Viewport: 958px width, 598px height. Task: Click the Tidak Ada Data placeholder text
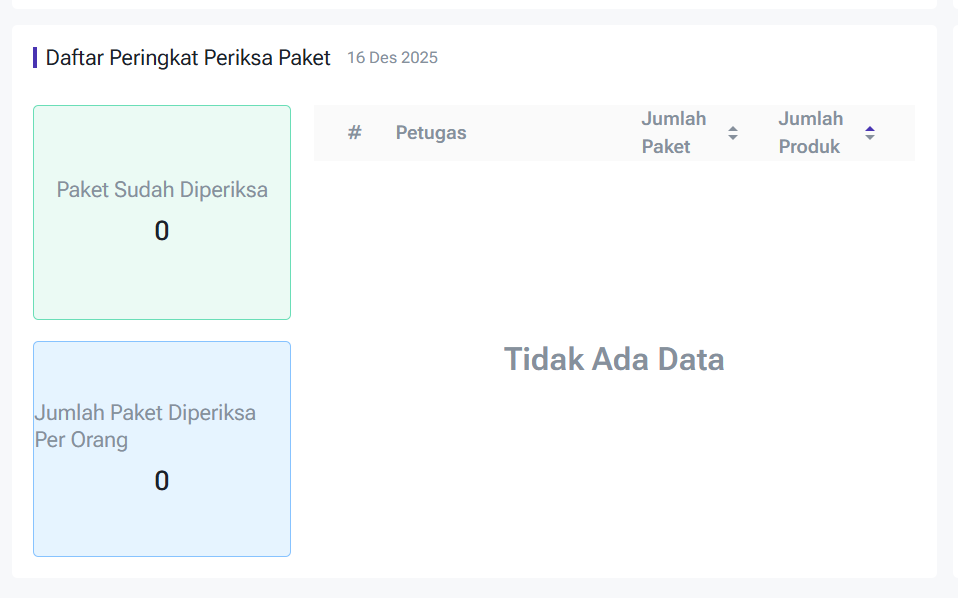614,359
